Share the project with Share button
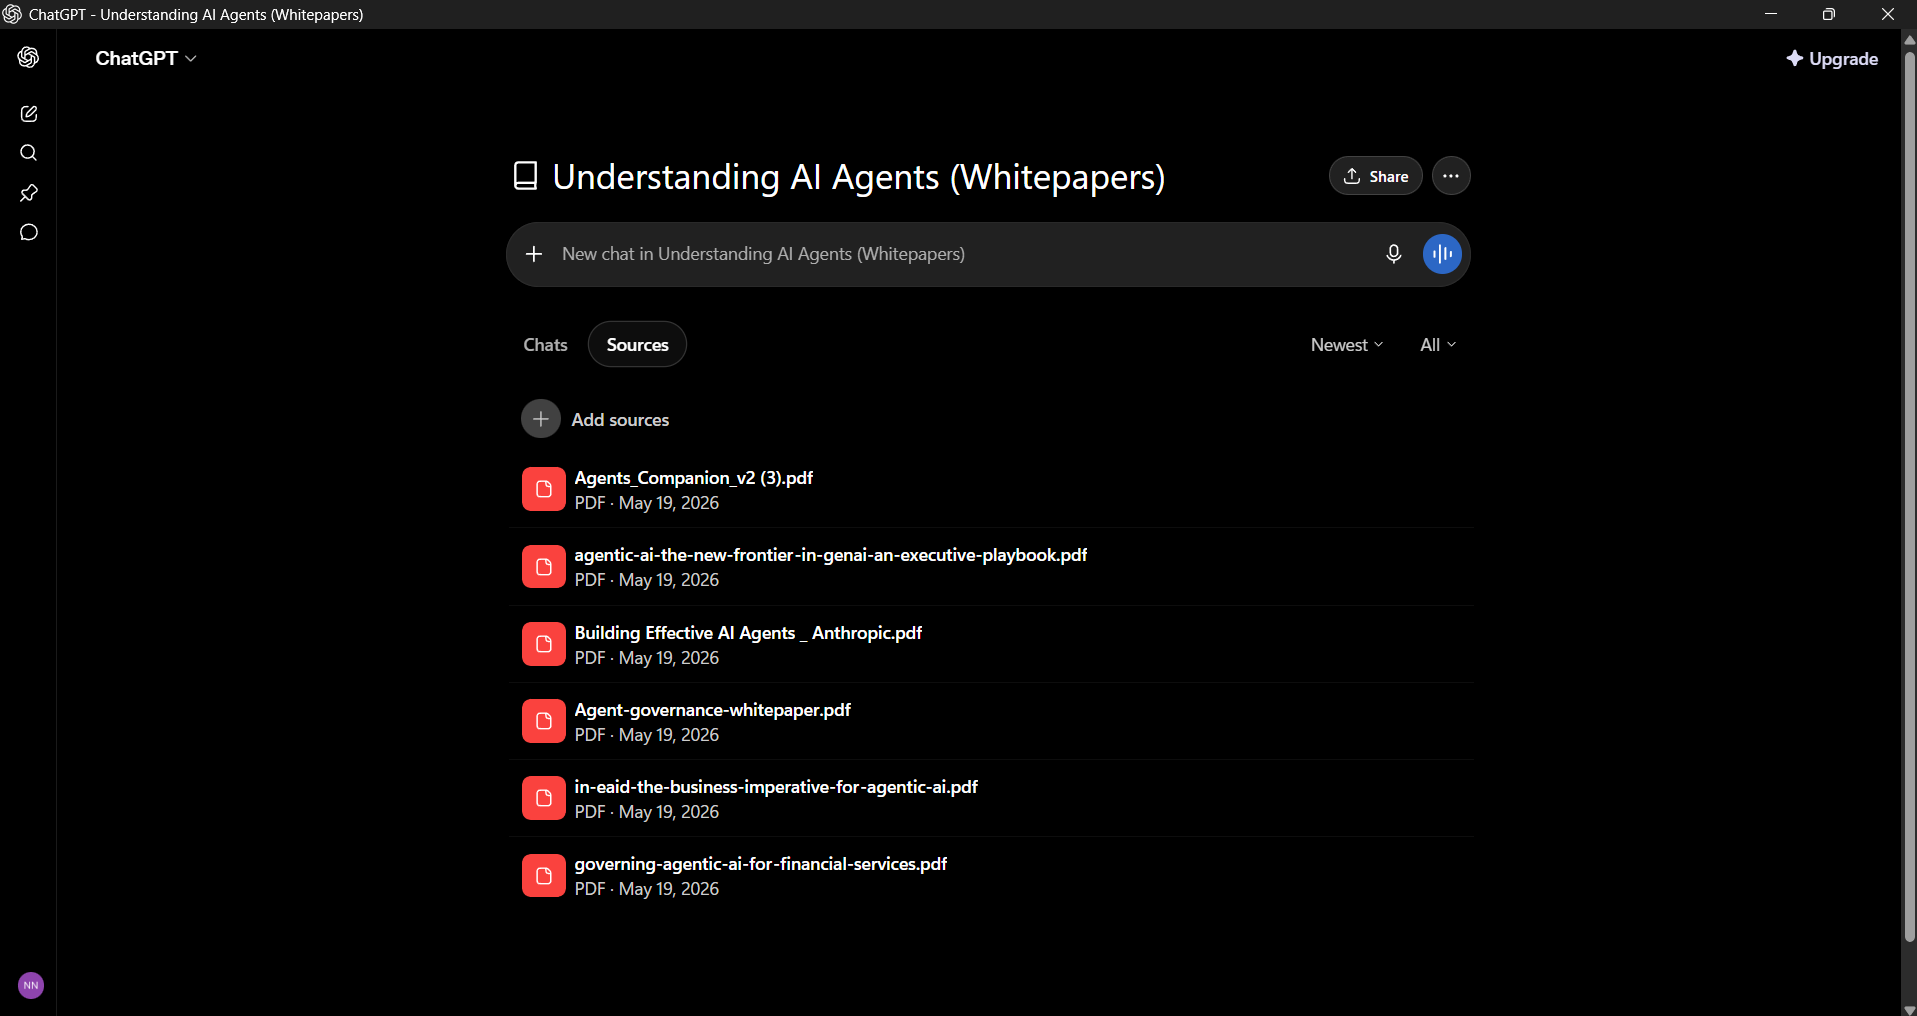 (x=1376, y=176)
